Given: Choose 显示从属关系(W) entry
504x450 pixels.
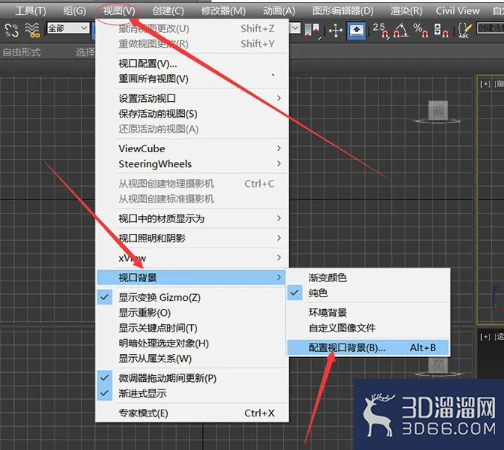Looking at the screenshot, I should point(192,359).
